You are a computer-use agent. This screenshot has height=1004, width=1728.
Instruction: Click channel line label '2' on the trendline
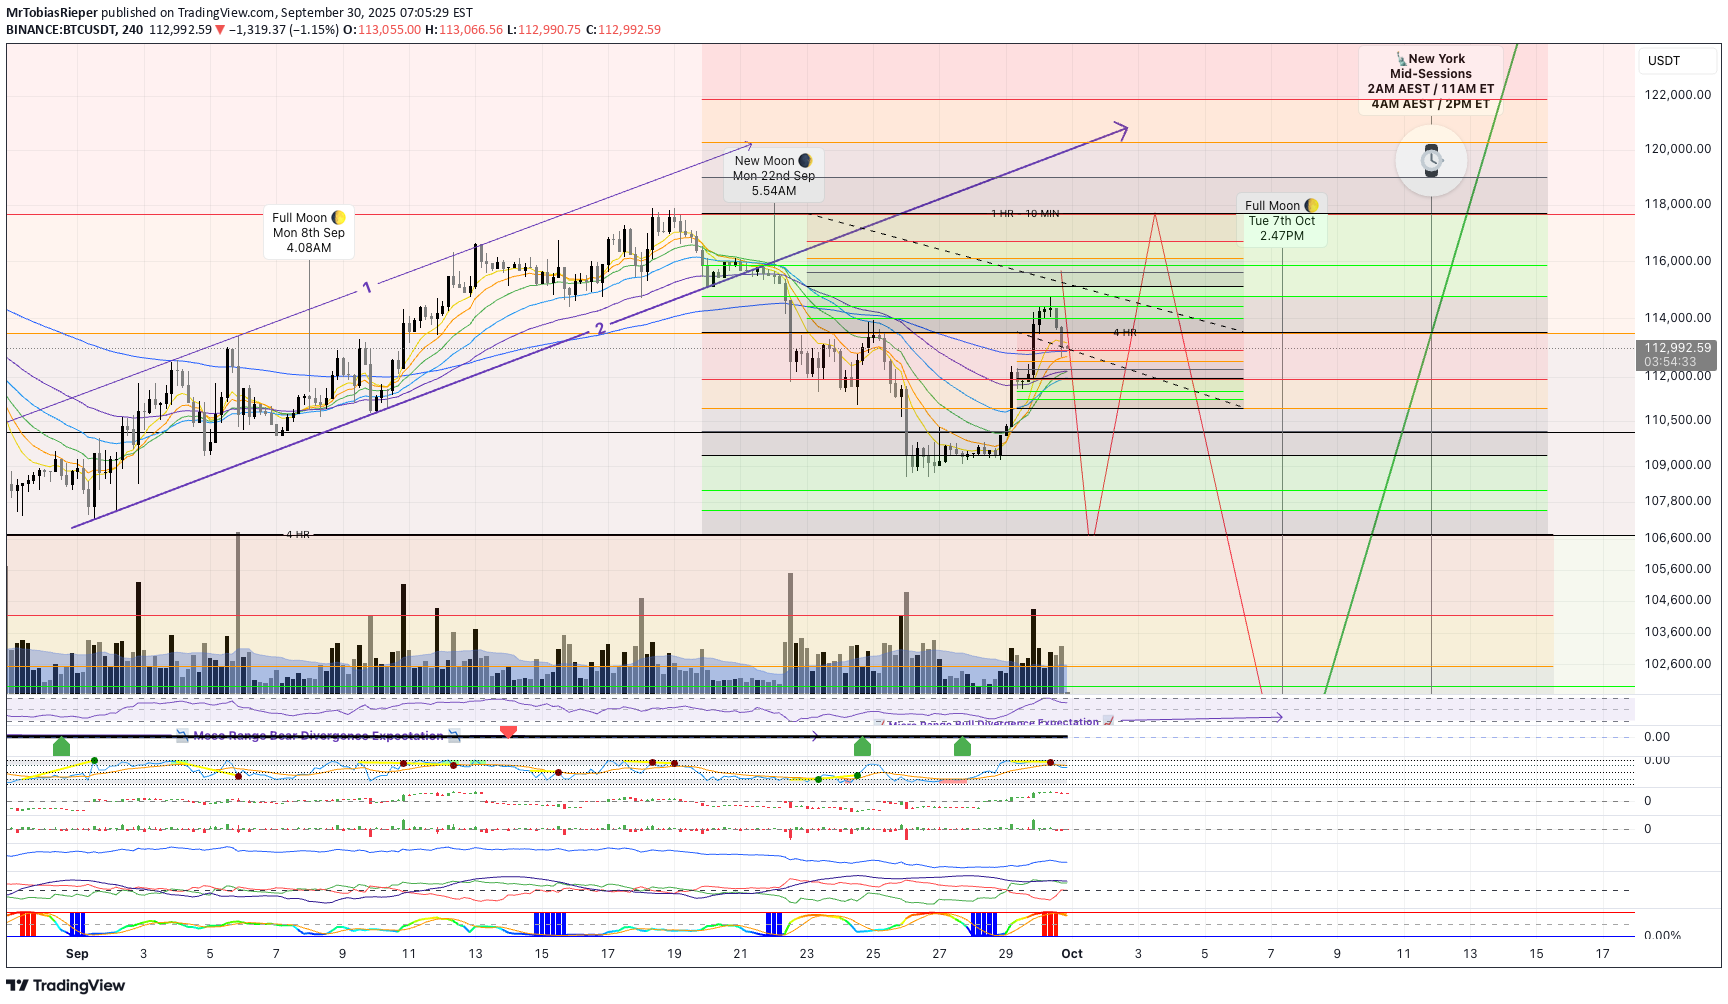(x=600, y=329)
